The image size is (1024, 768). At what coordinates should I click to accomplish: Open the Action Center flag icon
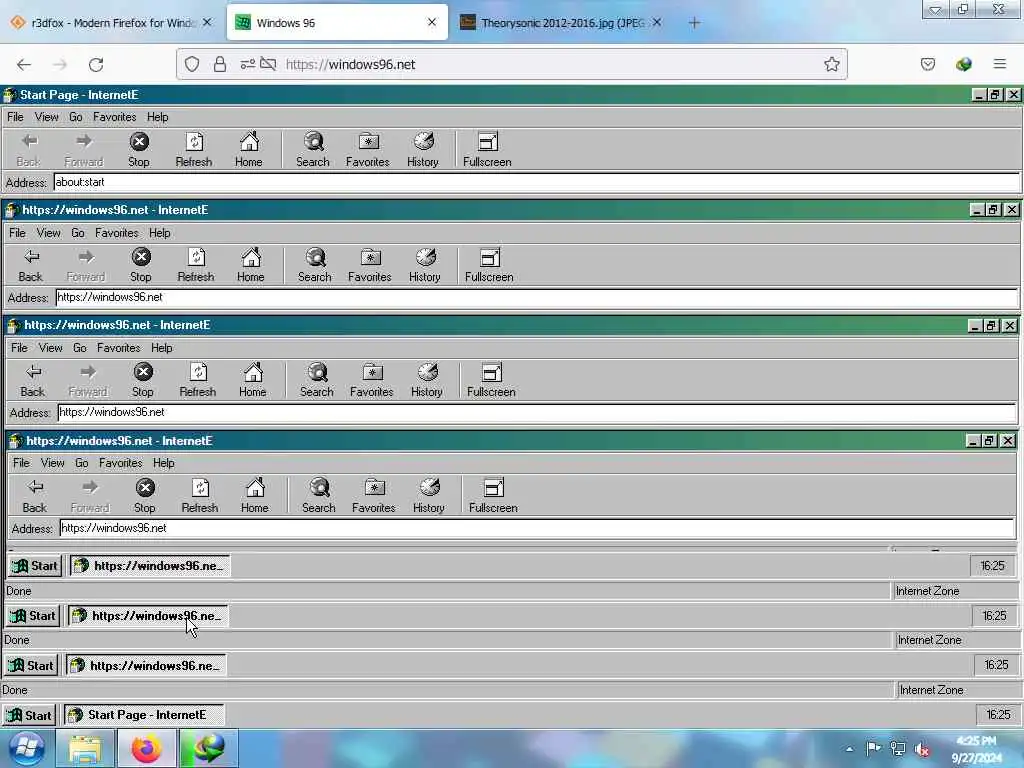point(873,748)
